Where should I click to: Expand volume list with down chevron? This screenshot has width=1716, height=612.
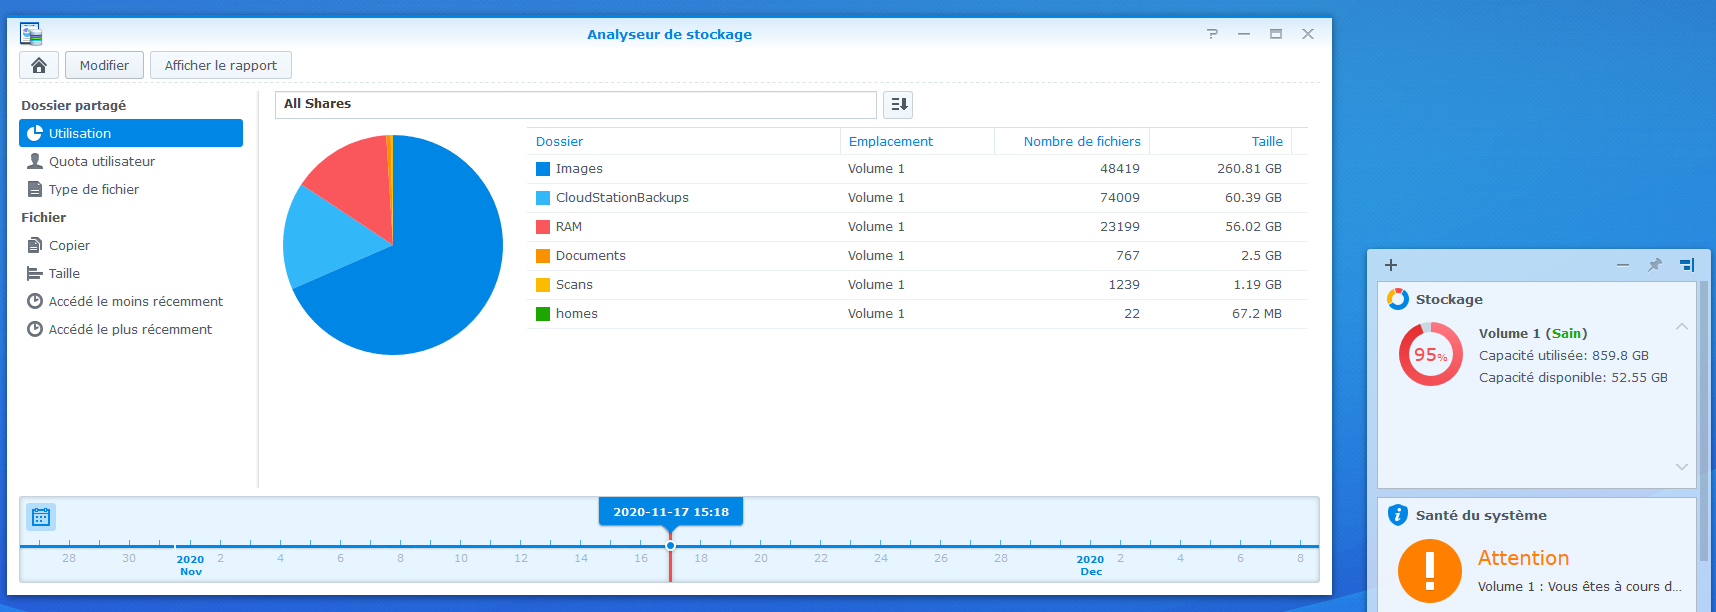coord(1681,467)
